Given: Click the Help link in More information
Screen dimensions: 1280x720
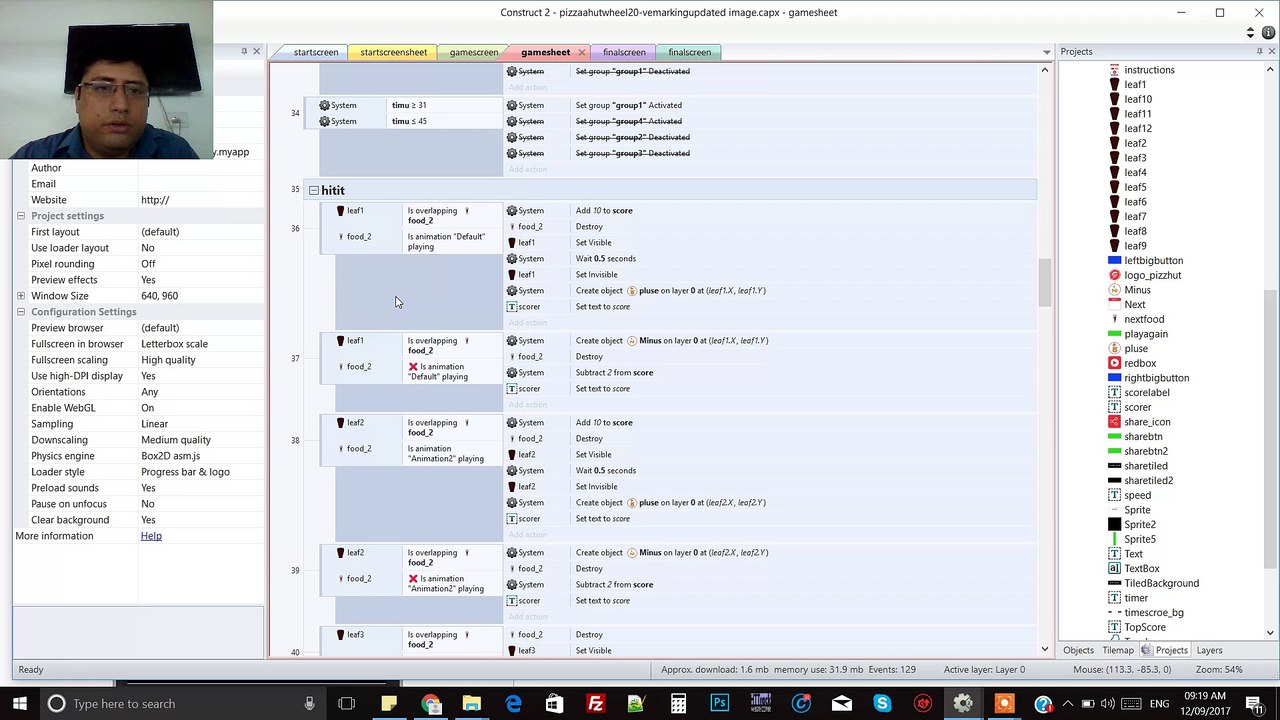Looking at the screenshot, I should tap(151, 536).
